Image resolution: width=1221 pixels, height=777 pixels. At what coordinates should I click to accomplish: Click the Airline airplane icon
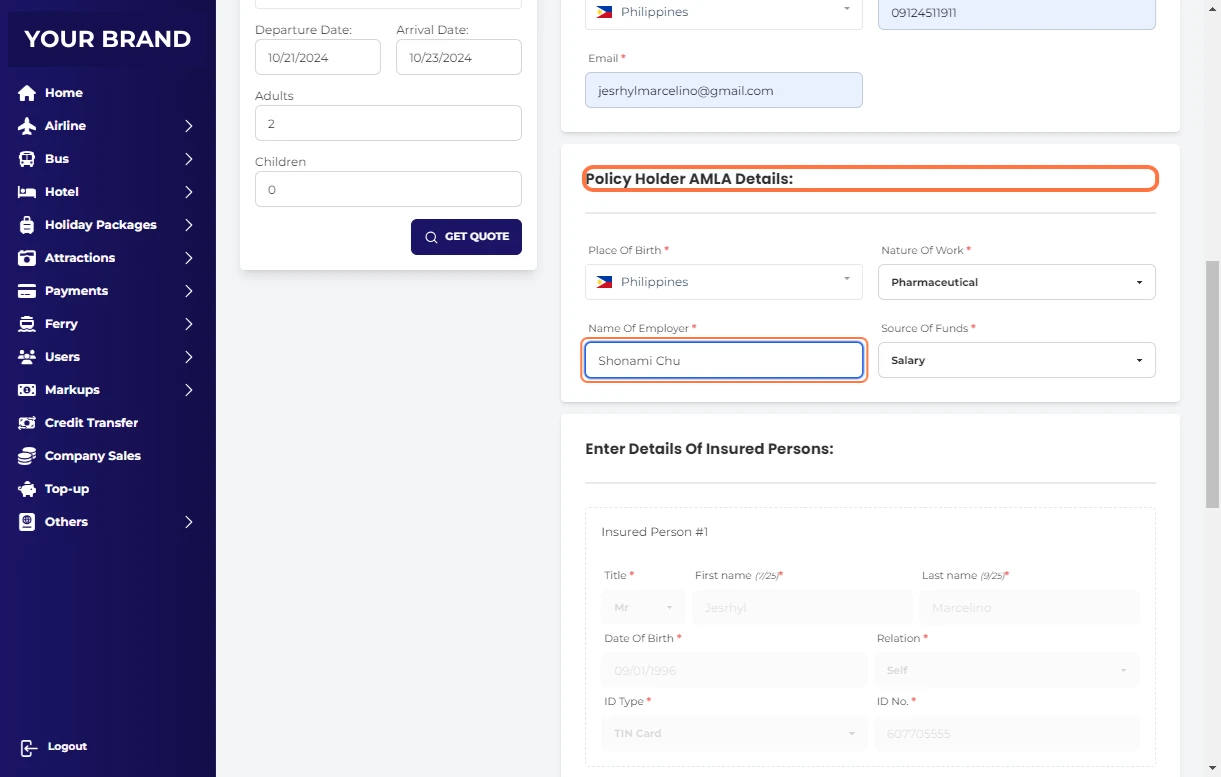pos(27,126)
